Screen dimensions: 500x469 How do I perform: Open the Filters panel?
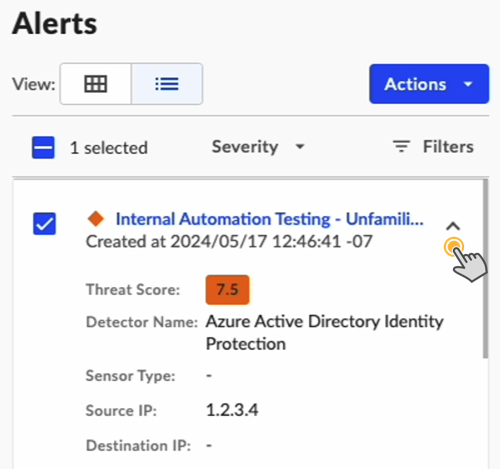(x=433, y=147)
